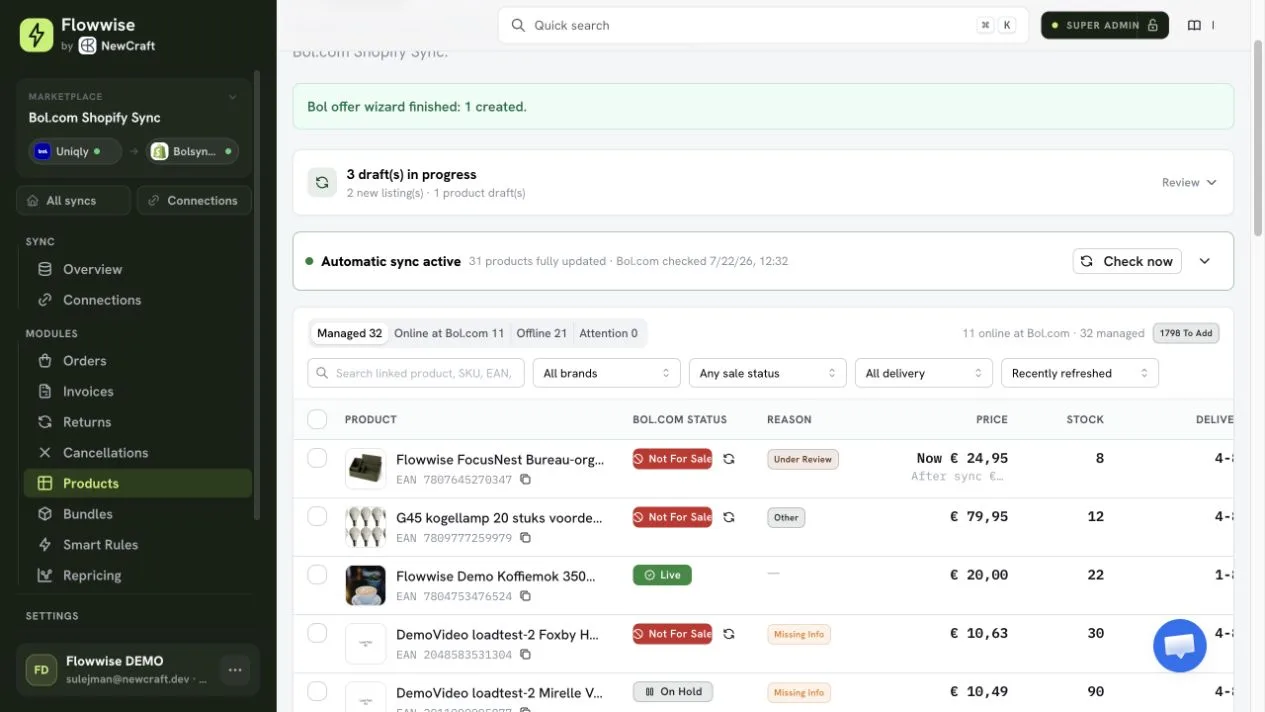The image size is (1265, 712).
Task: Open Flowwise Demo Koffiemok product thumbnail
Action: point(365,585)
